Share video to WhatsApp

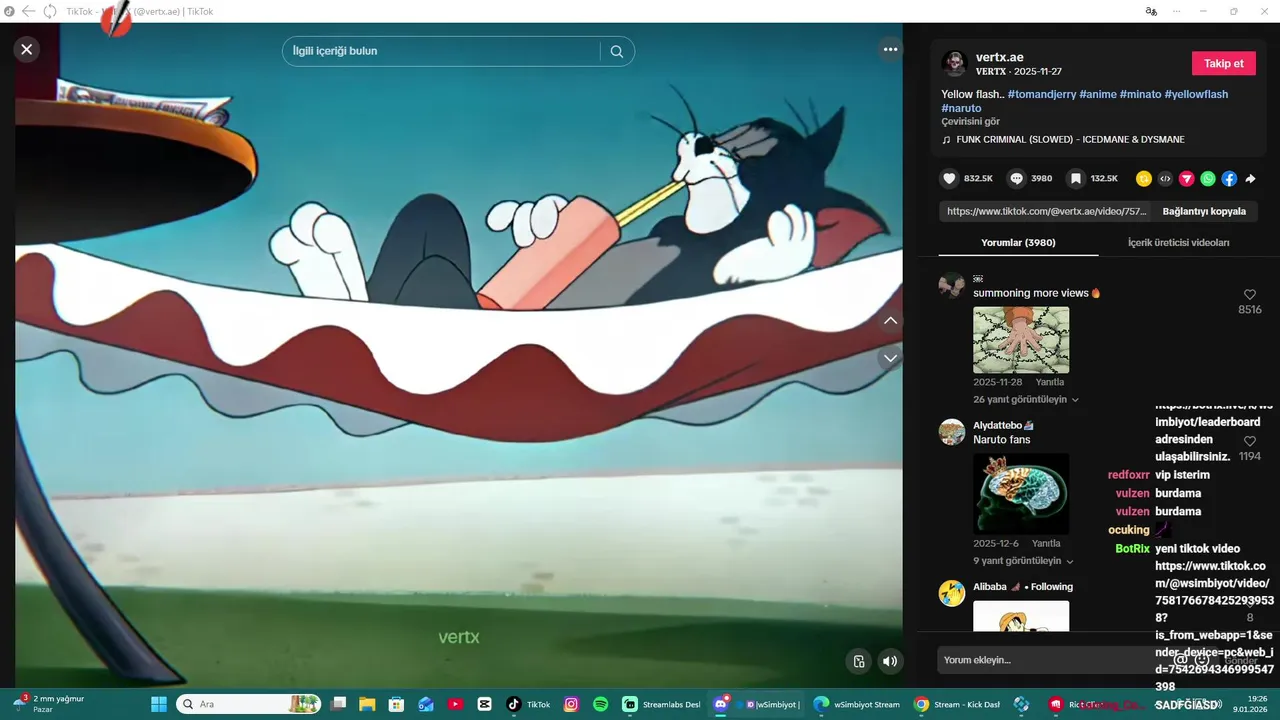[x=1208, y=179]
